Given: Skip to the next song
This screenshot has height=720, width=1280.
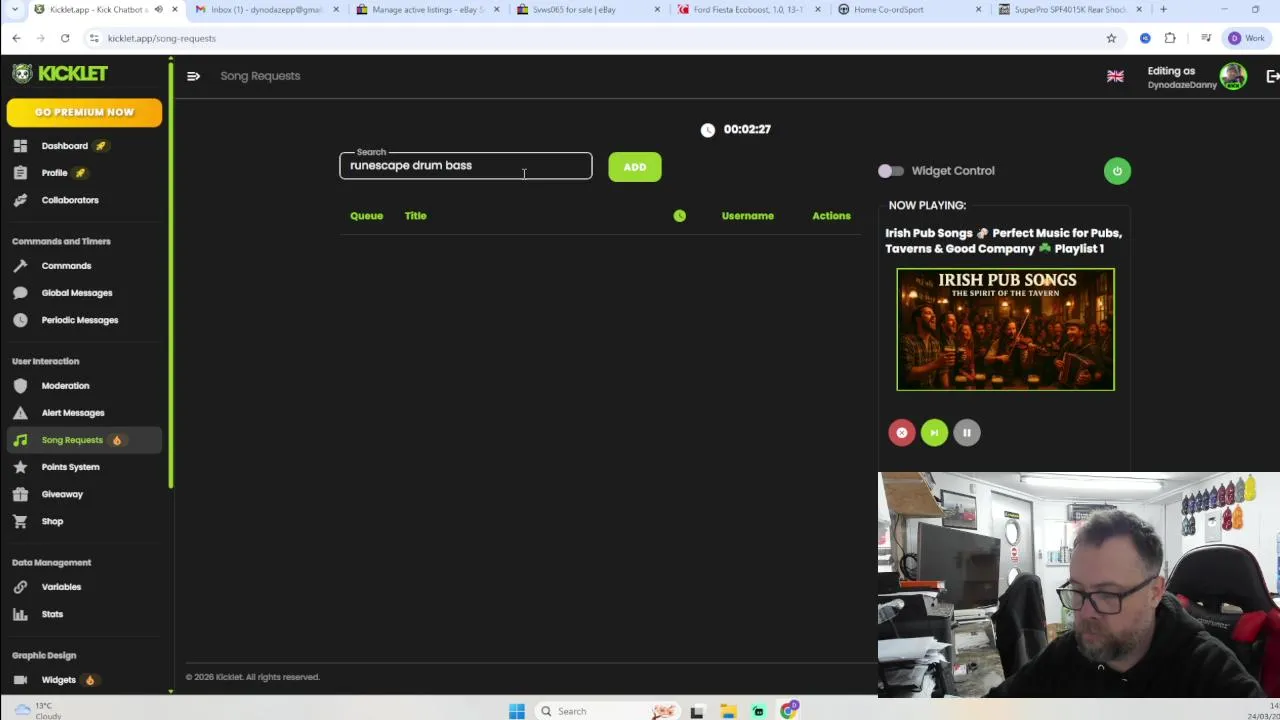Looking at the screenshot, I should 934,433.
